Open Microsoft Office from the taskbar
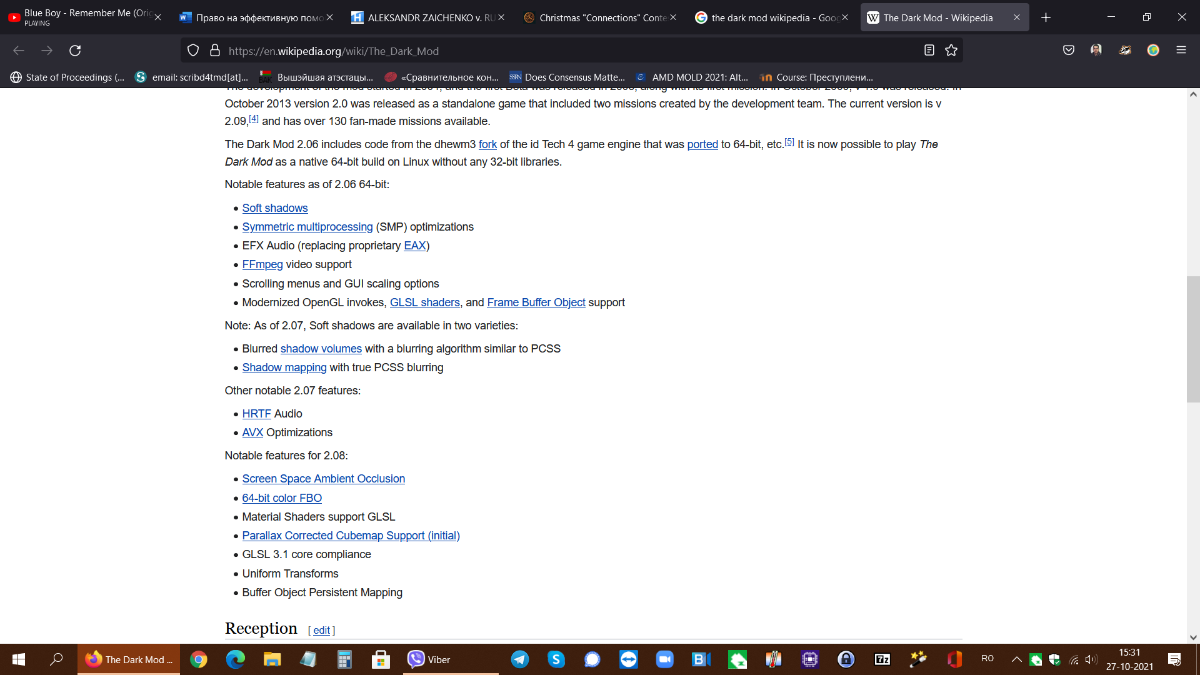The width and height of the screenshot is (1200, 675). (954, 659)
